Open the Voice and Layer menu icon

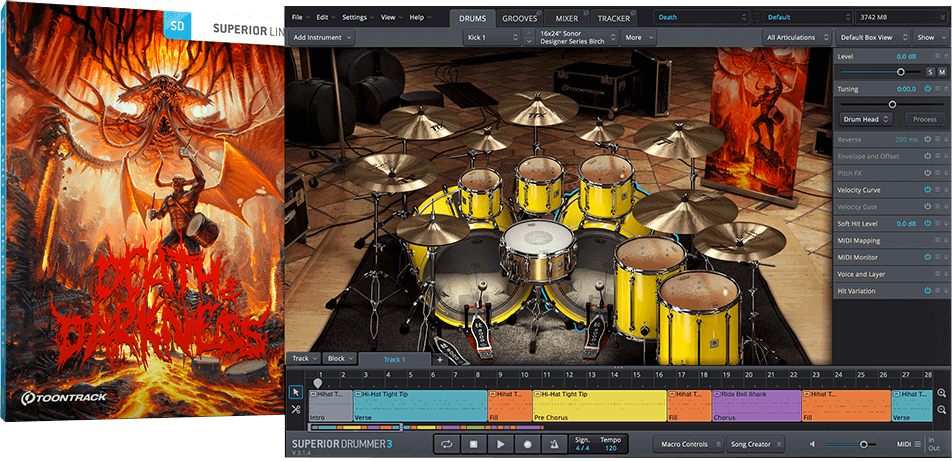click(937, 274)
